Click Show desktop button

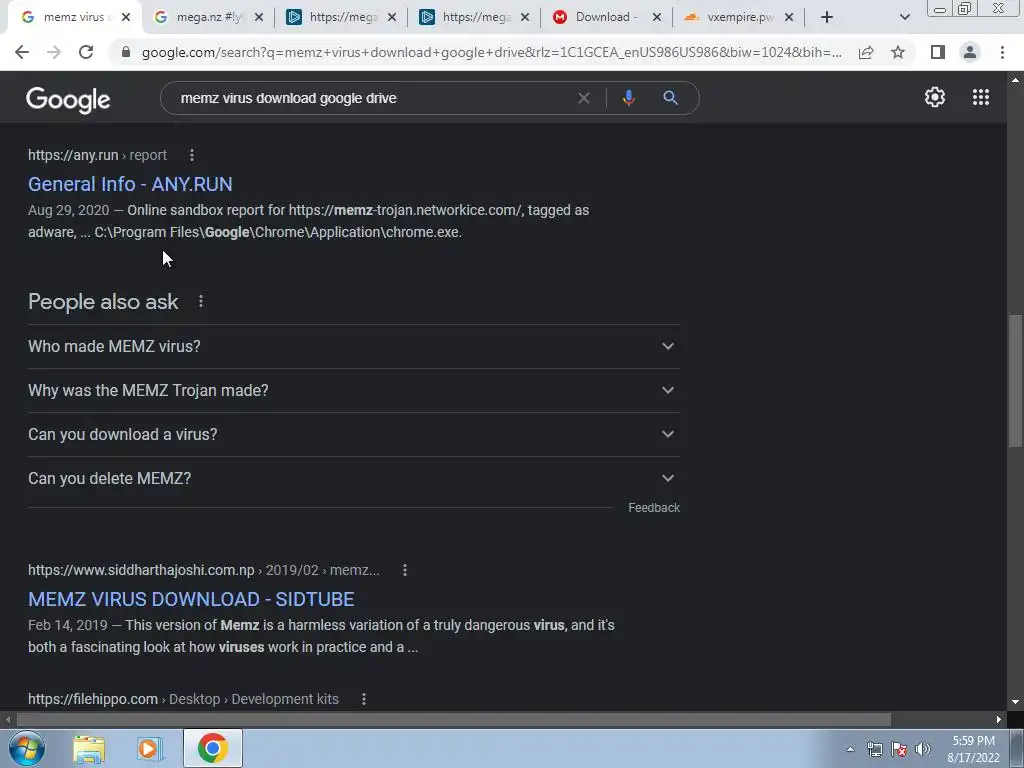click(x=1017, y=748)
